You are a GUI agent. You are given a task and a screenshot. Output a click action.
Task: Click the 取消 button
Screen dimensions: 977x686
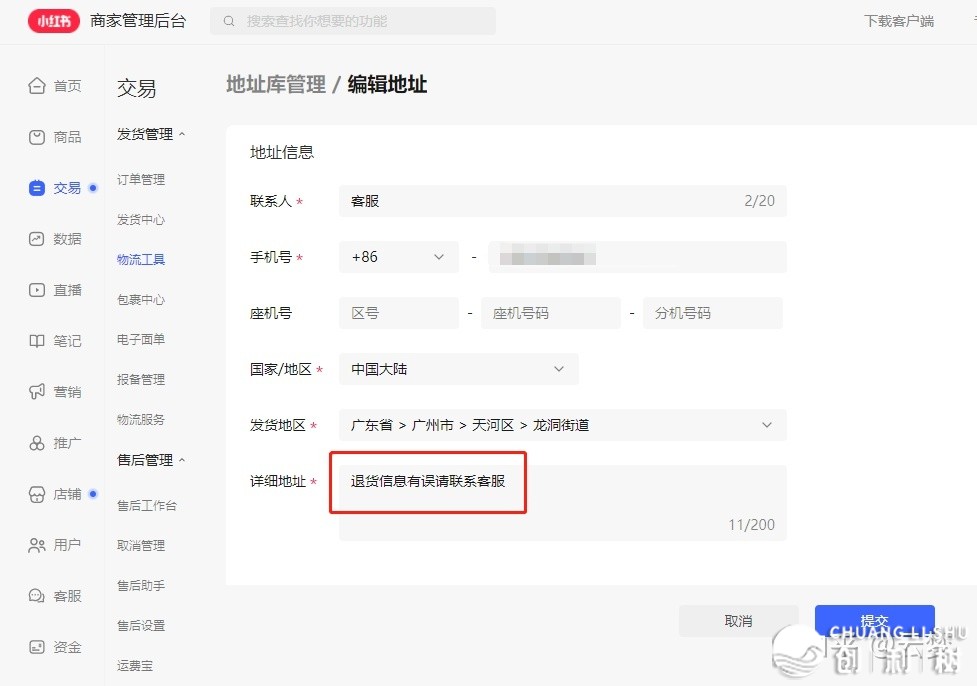coord(738,621)
